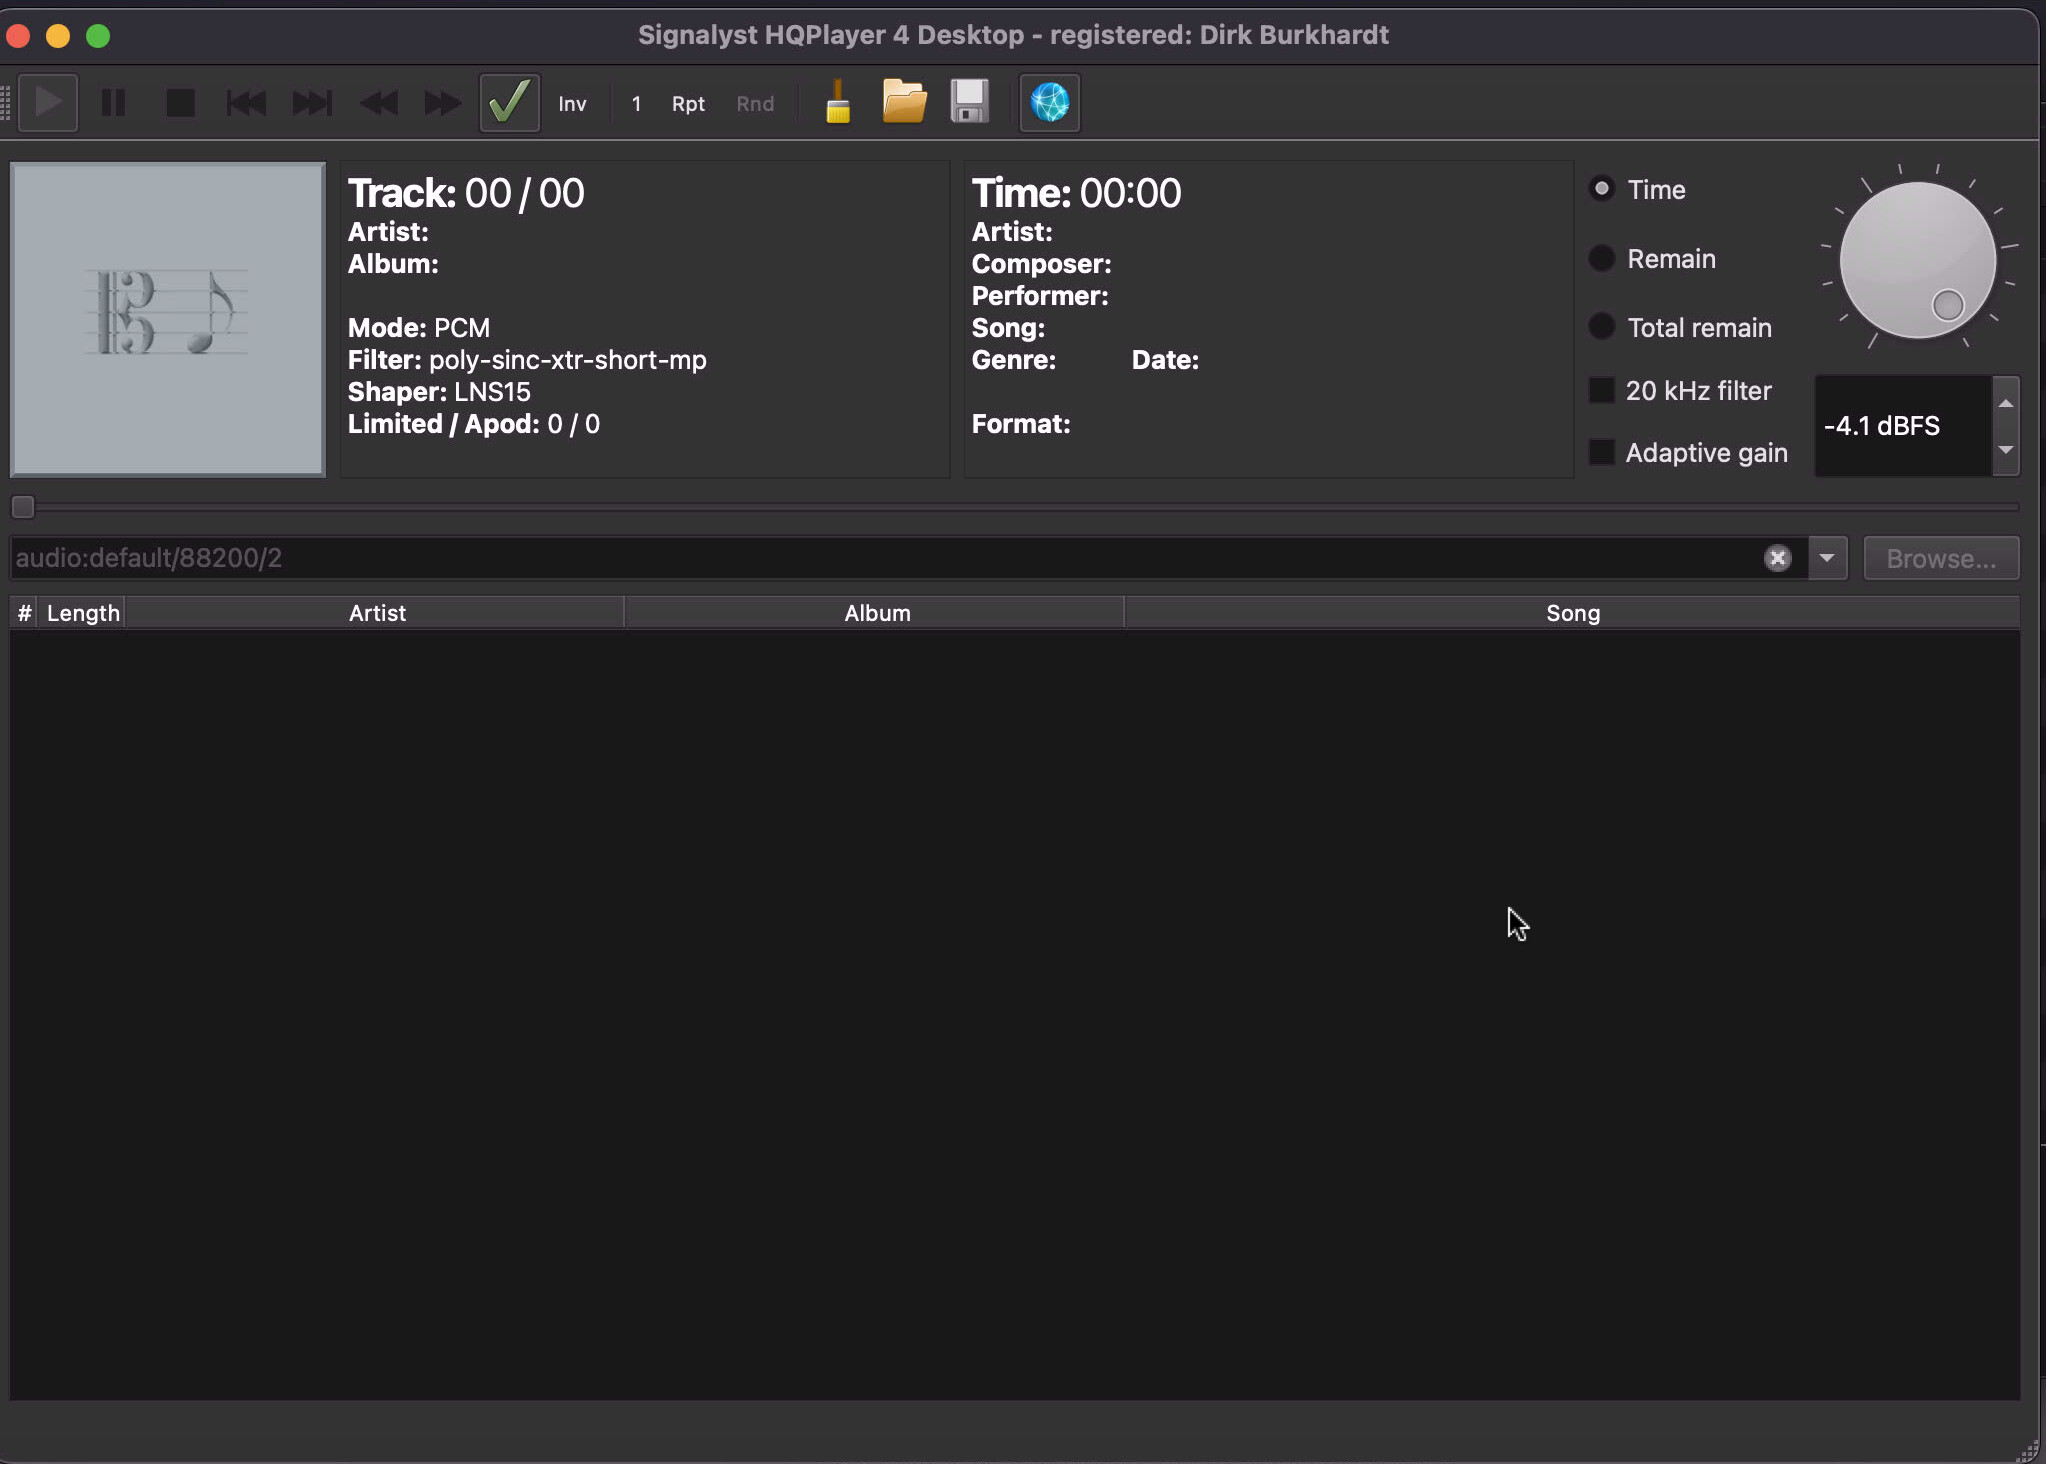
Task: Click the toolbar drag handle grip
Action: pyautogui.click(x=6, y=103)
